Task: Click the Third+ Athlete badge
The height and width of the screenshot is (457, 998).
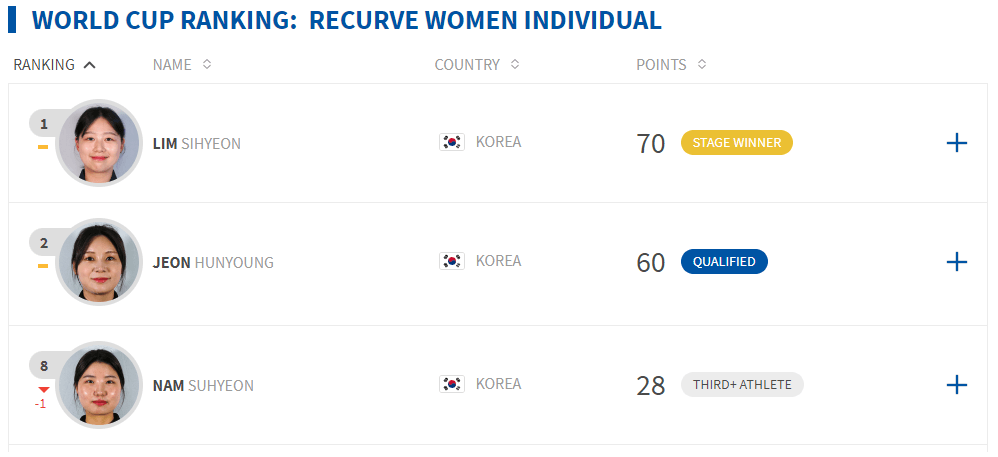Action: tap(742, 384)
